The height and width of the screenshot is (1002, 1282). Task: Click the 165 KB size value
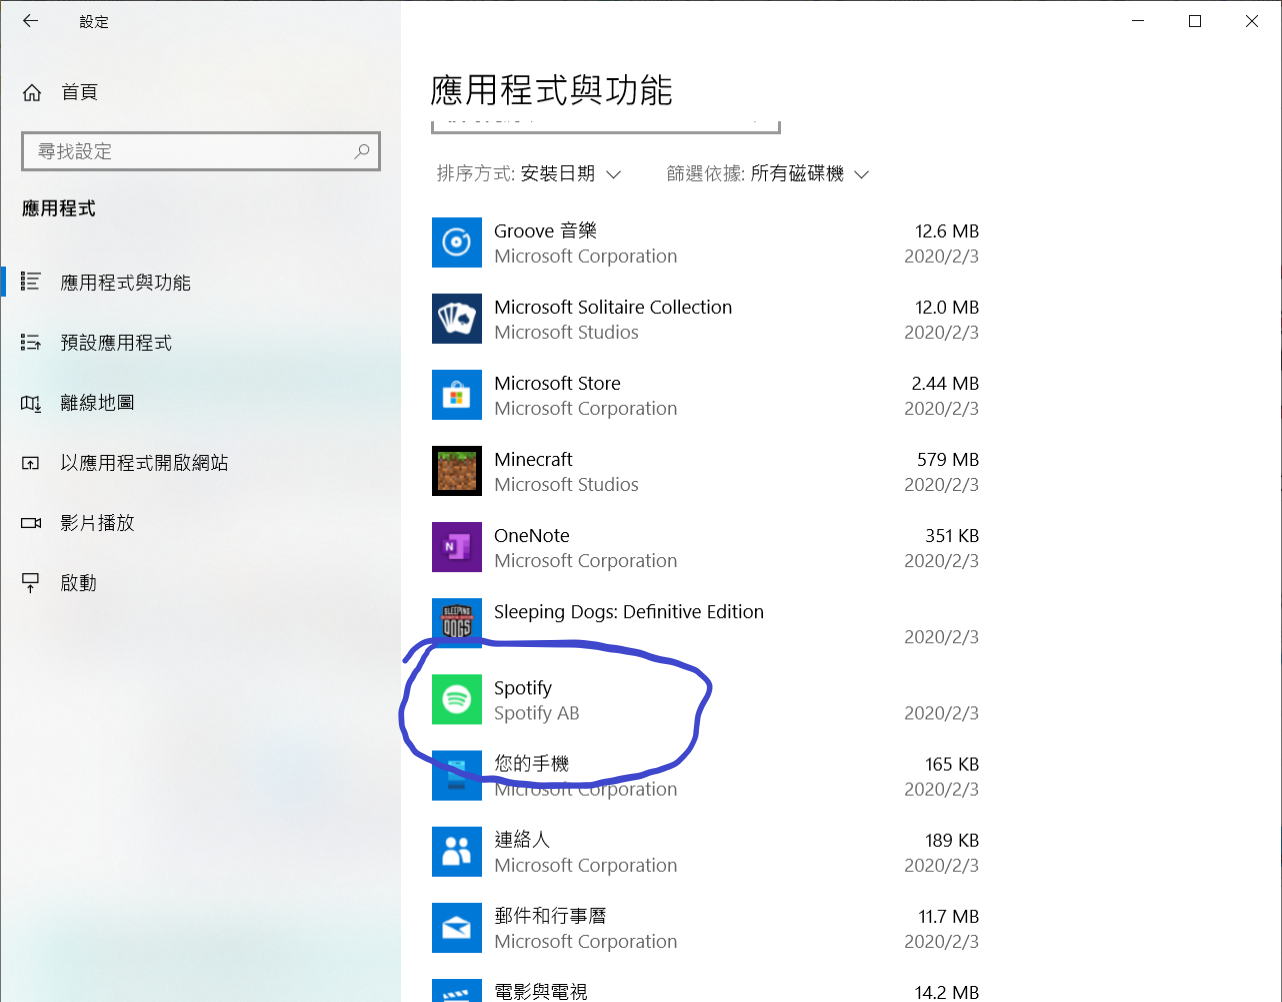coord(952,764)
